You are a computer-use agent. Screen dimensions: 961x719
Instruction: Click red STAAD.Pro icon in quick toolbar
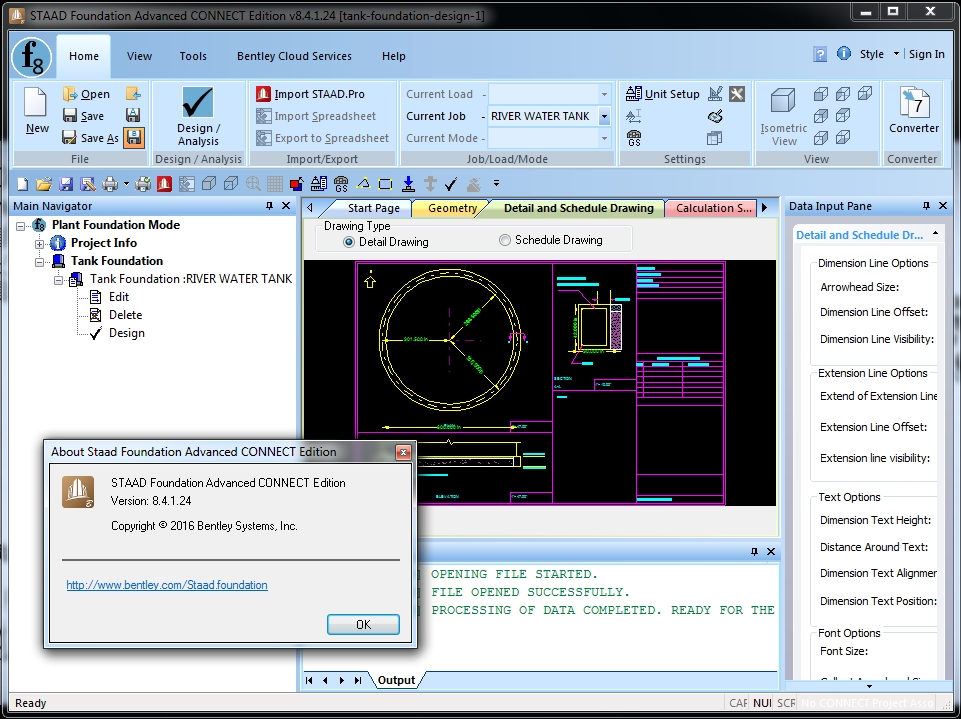(164, 183)
